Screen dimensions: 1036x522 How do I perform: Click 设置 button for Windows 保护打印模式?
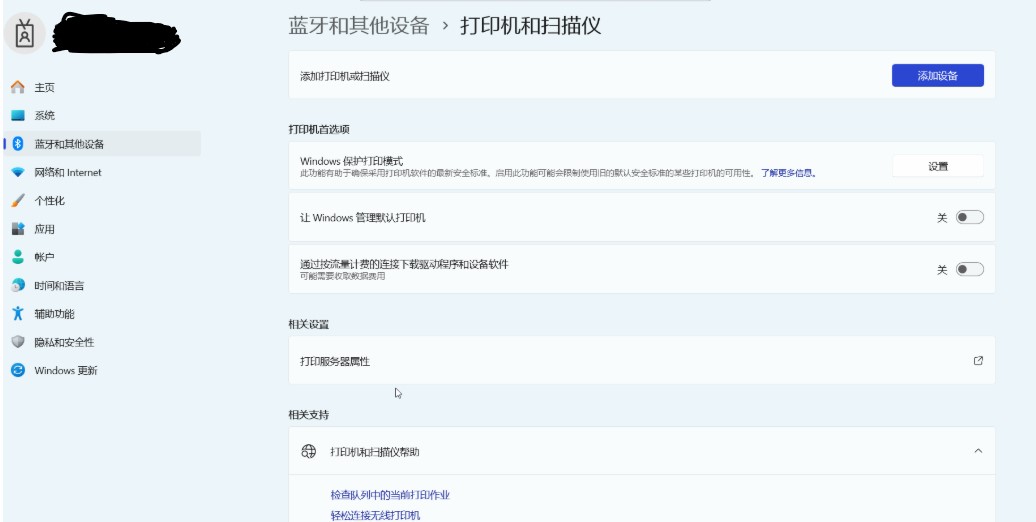coord(938,167)
